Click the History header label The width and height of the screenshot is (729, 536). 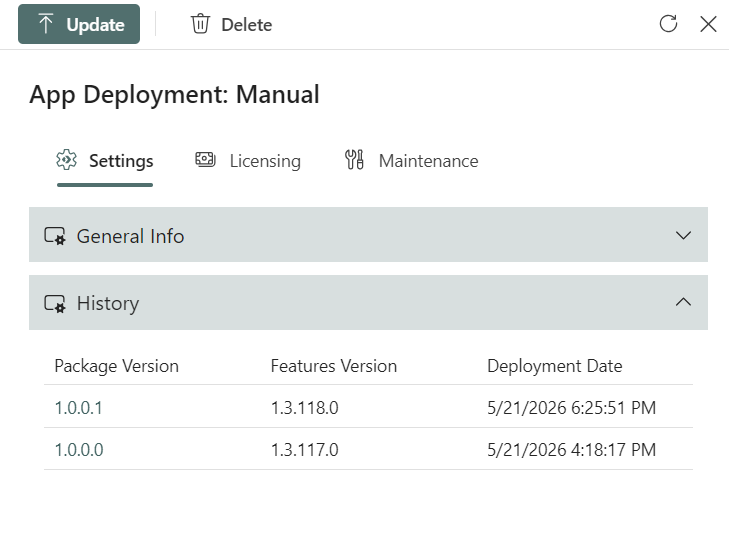108,304
